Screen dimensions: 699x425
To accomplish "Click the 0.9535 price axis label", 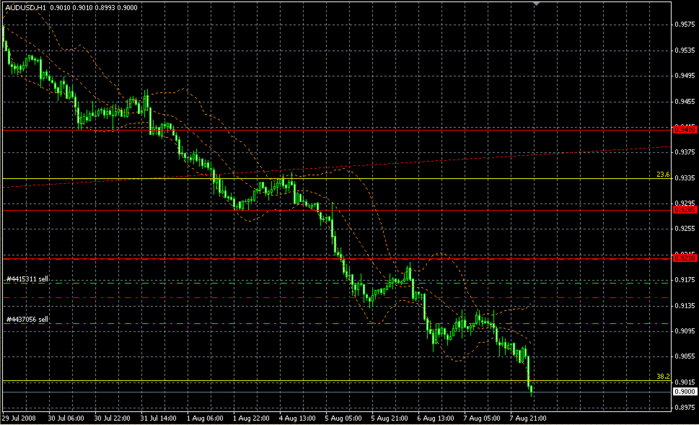I will [x=685, y=50].
